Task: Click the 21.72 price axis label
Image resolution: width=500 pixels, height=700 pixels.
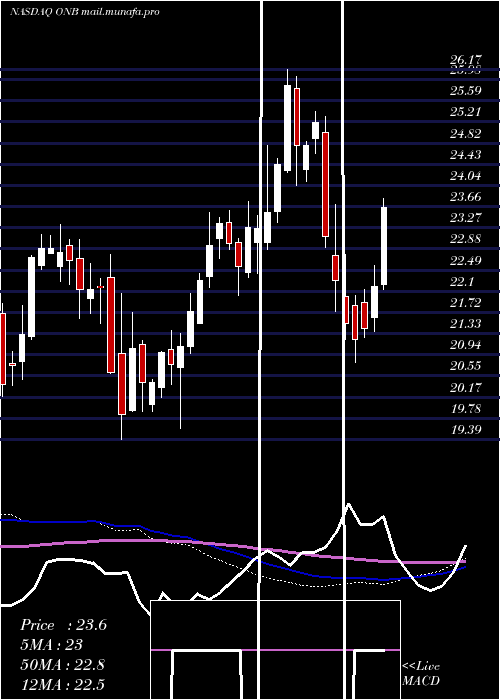Action: coord(466,303)
